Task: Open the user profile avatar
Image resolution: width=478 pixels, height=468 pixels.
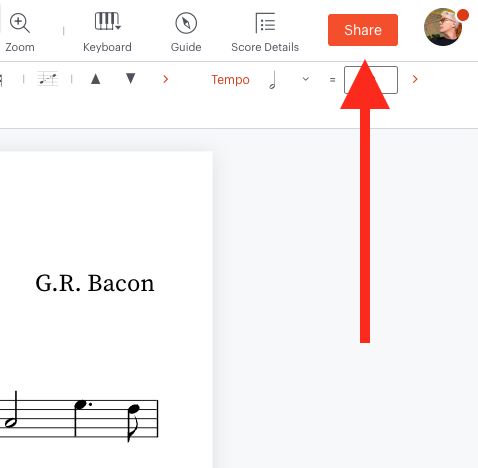Action: (x=443, y=27)
